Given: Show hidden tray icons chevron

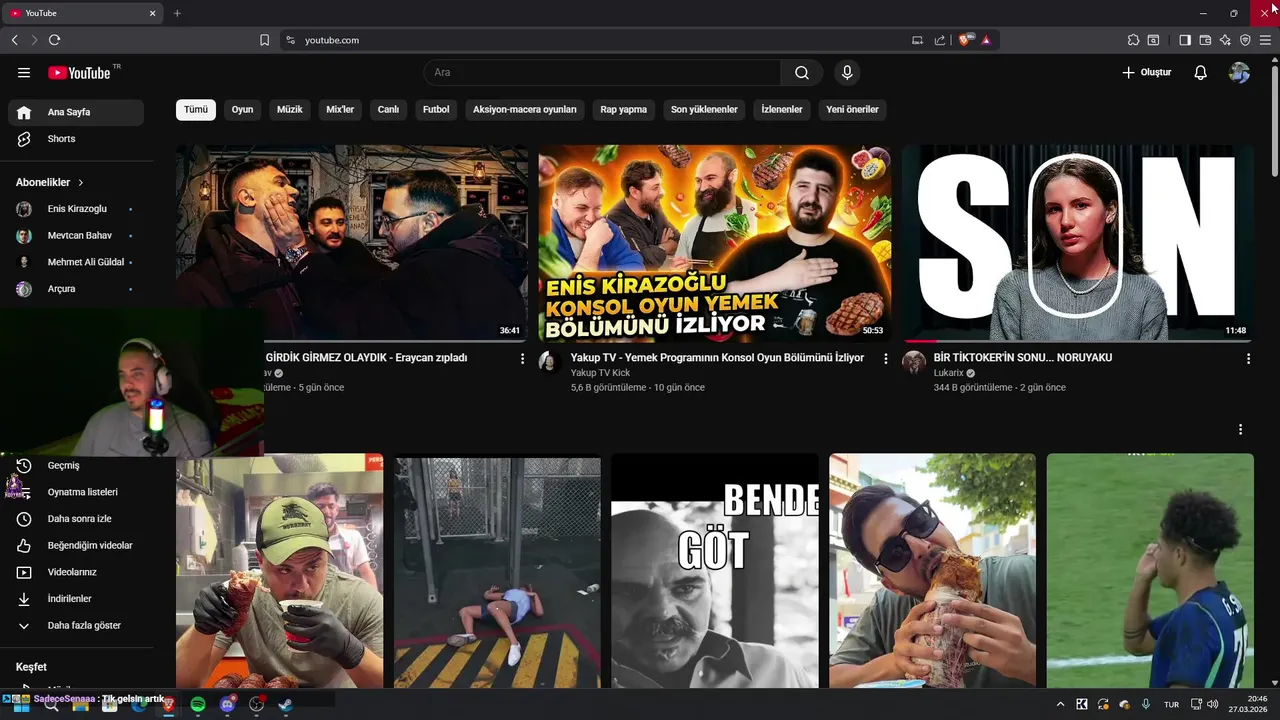Looking at the screenshot, I should pyautogui.click(x=1060, y=704).
